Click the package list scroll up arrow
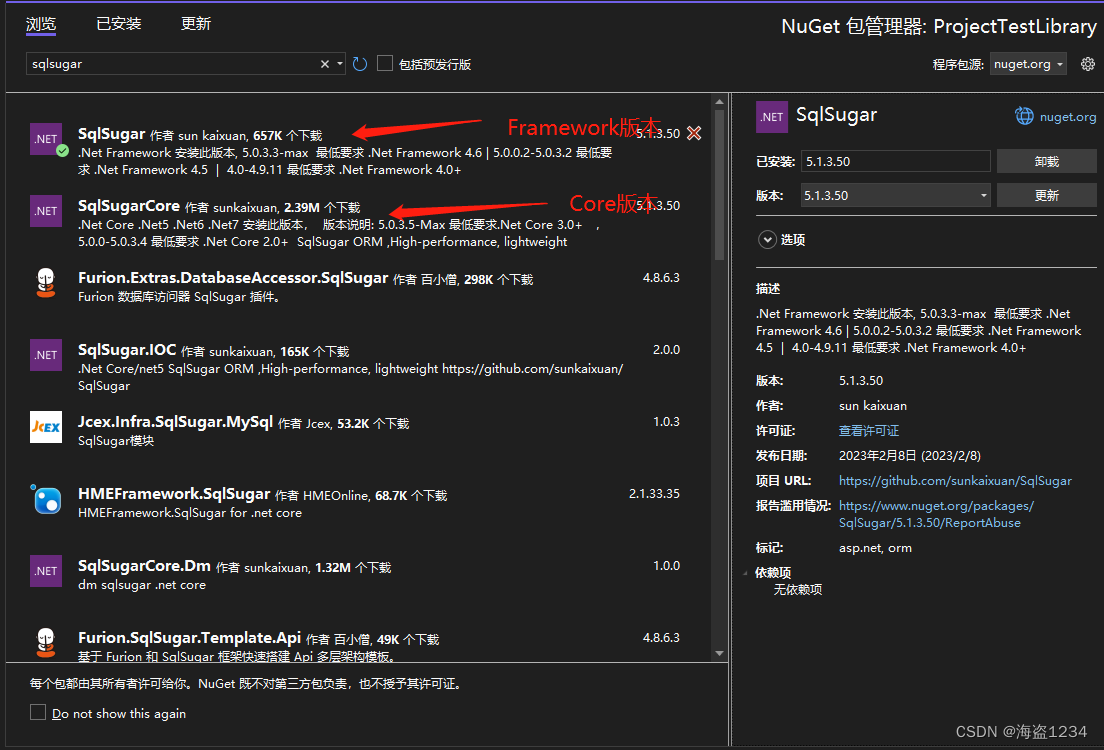This screenshot has height=750, width=1104. 719,102
